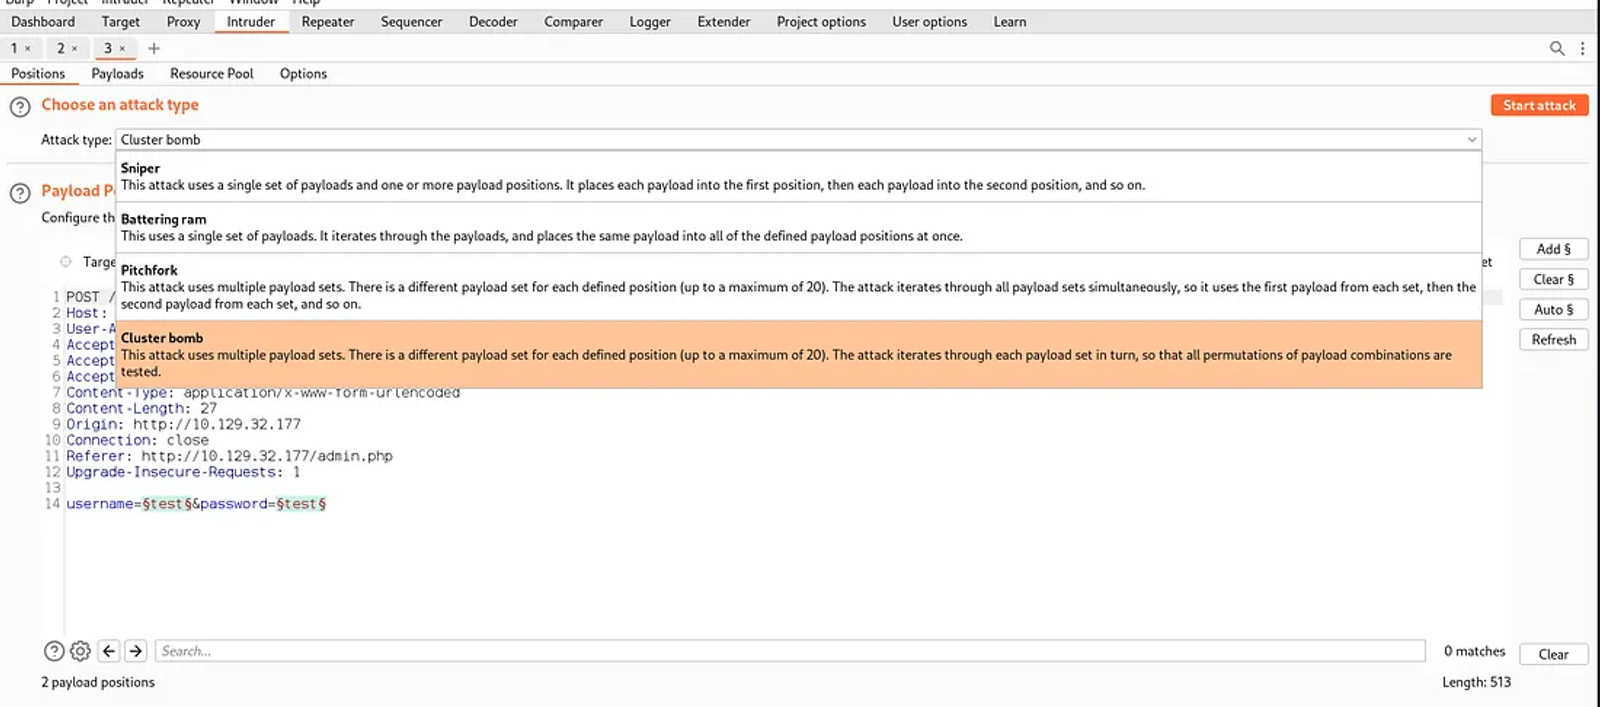Switch to Intruder sub-tab 2
The image size is (1600, 707).
point(61,48)
